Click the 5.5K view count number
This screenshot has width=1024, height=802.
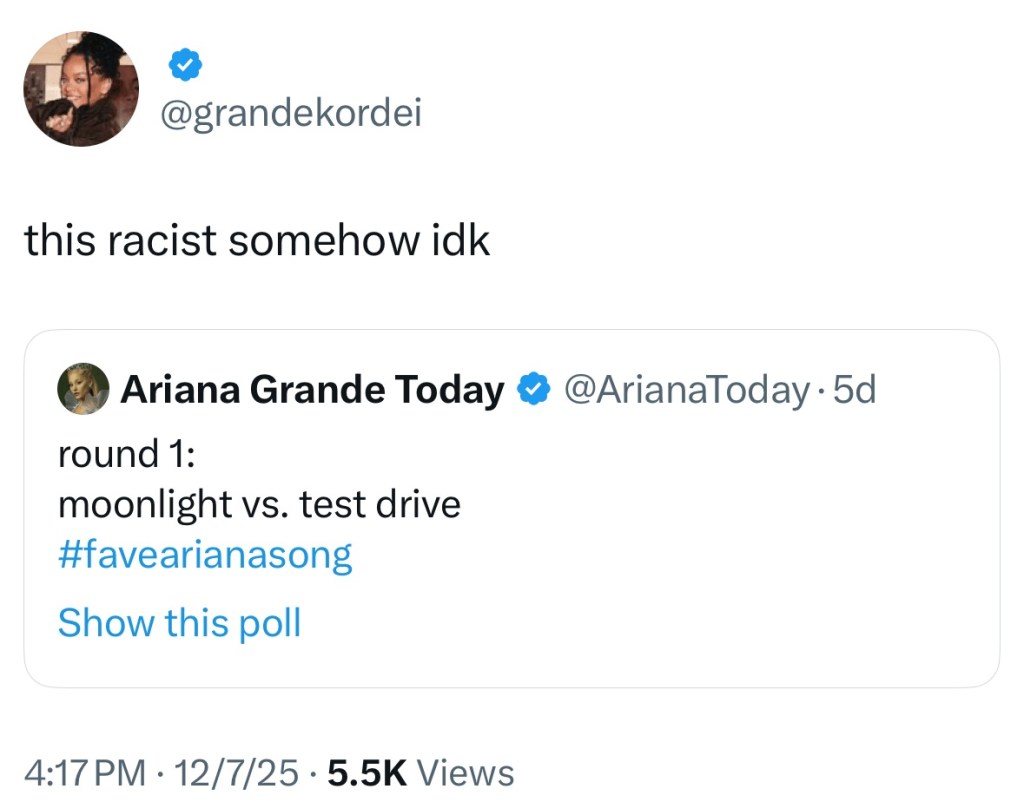(366, 773)
